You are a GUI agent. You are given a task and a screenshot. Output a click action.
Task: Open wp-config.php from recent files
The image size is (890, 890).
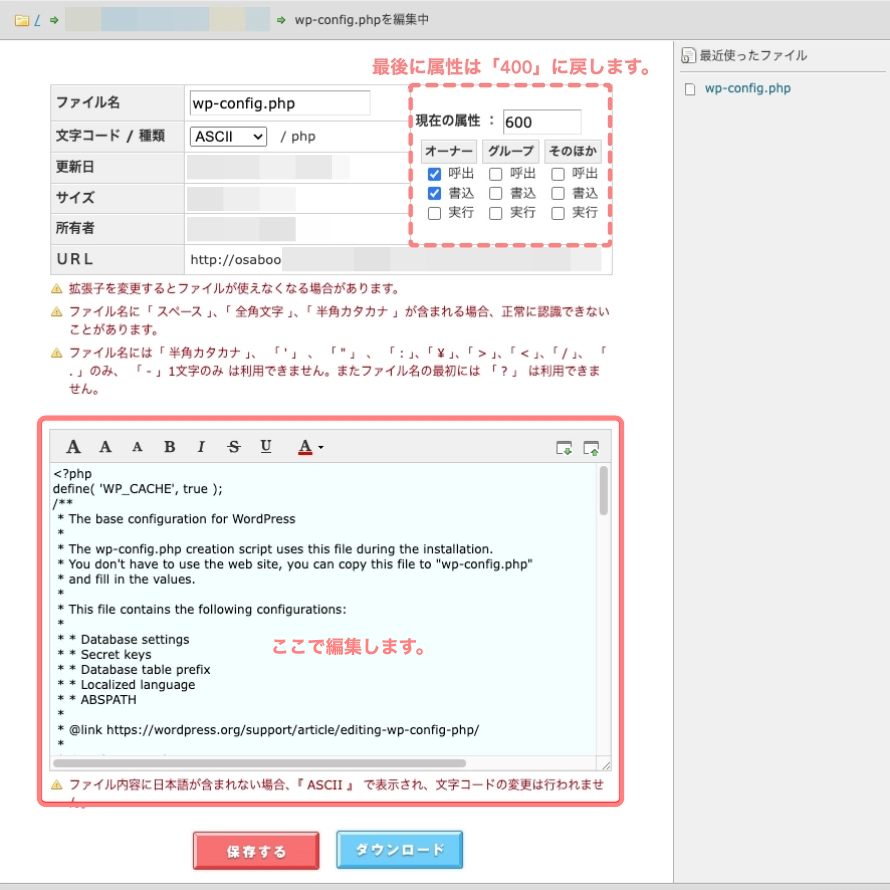748,89
